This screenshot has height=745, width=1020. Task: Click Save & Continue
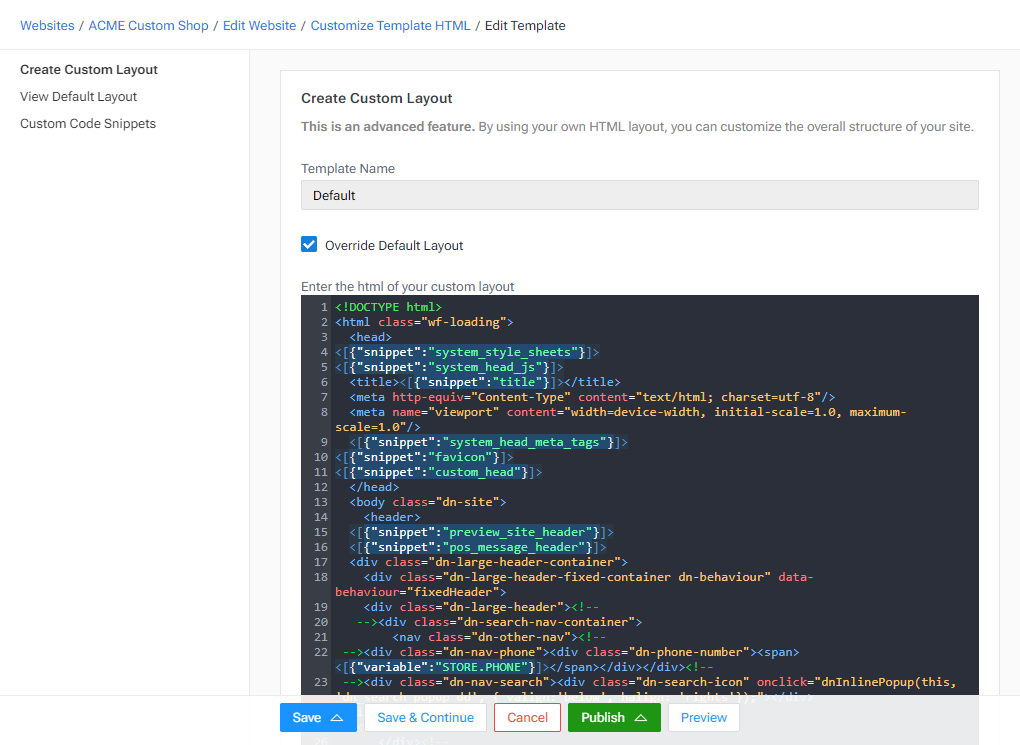[x=424, y=717]
